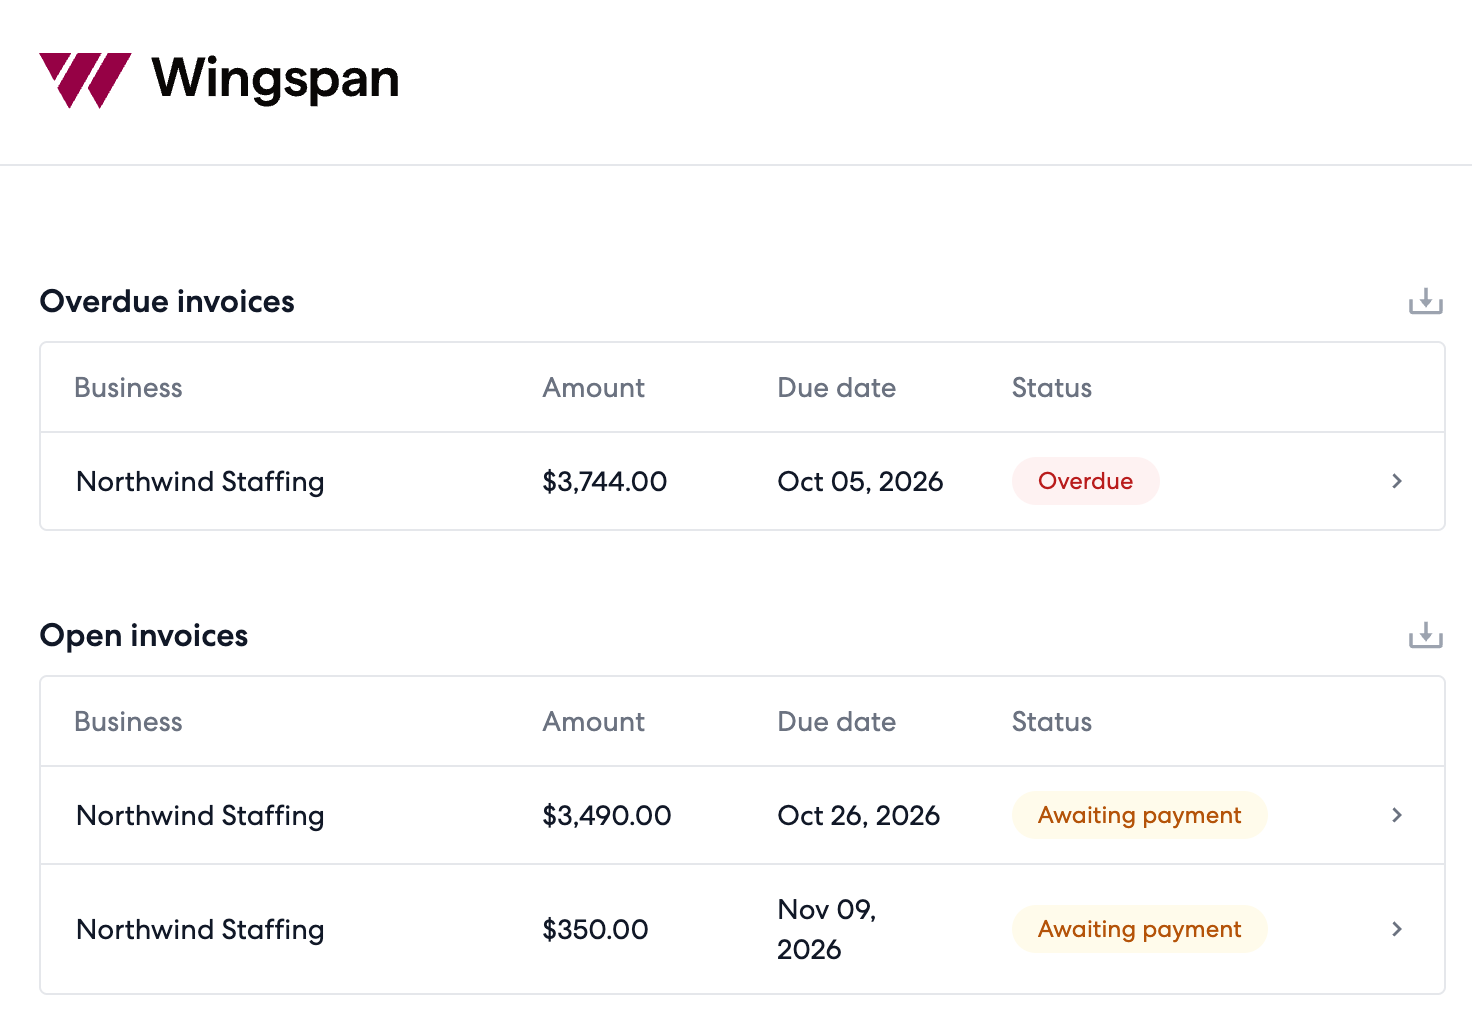Click the $350.00 amount
Screen dimensions: 1472x1024
595,930
